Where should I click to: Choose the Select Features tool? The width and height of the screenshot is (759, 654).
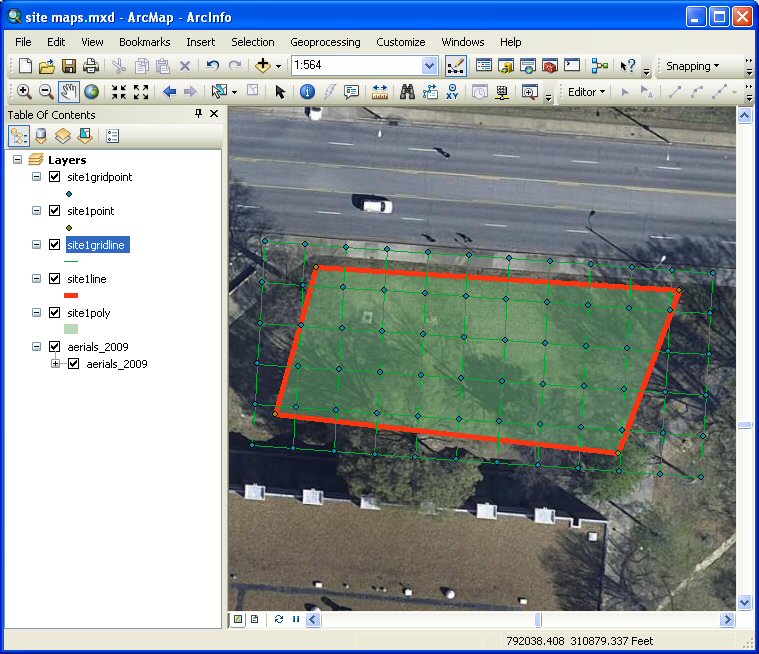coord(219,91)
